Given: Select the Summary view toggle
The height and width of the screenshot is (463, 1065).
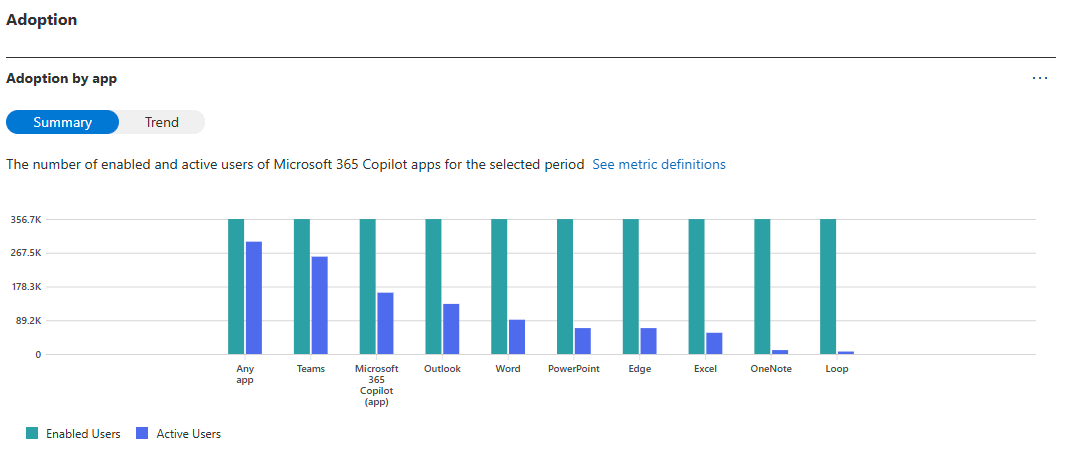Looking at the screenshot, I should [62, 122].
